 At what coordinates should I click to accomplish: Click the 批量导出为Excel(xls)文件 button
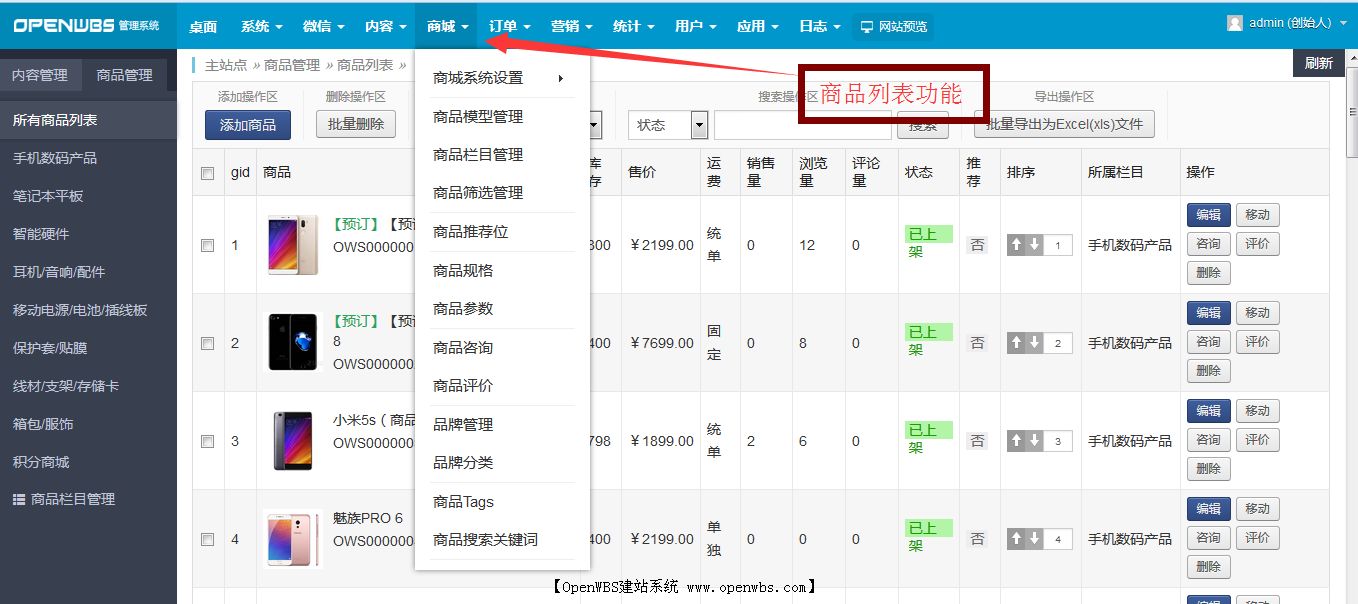click(1063, 124)
